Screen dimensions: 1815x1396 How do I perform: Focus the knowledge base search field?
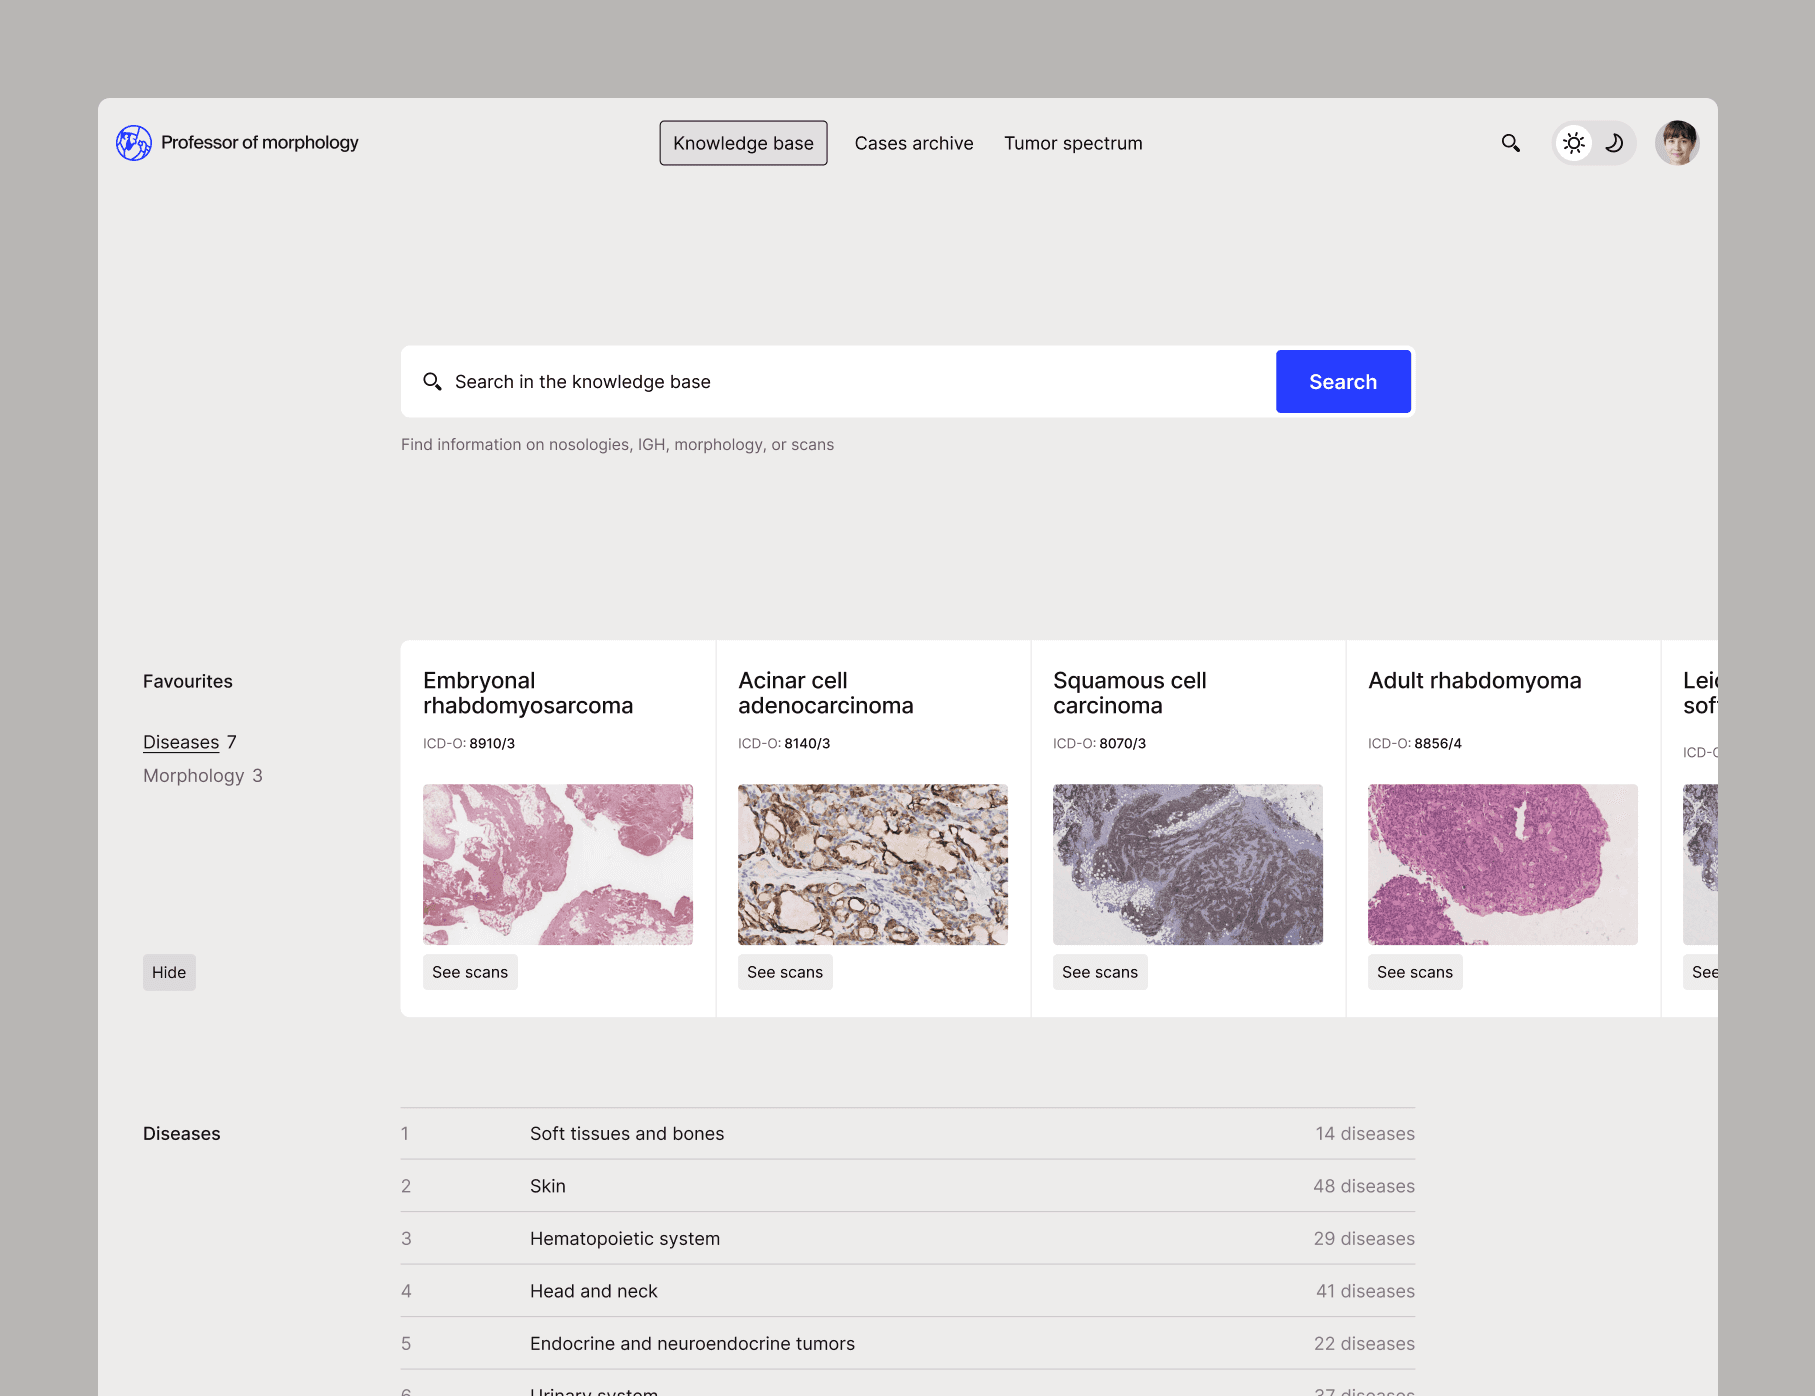pos(838,381)
